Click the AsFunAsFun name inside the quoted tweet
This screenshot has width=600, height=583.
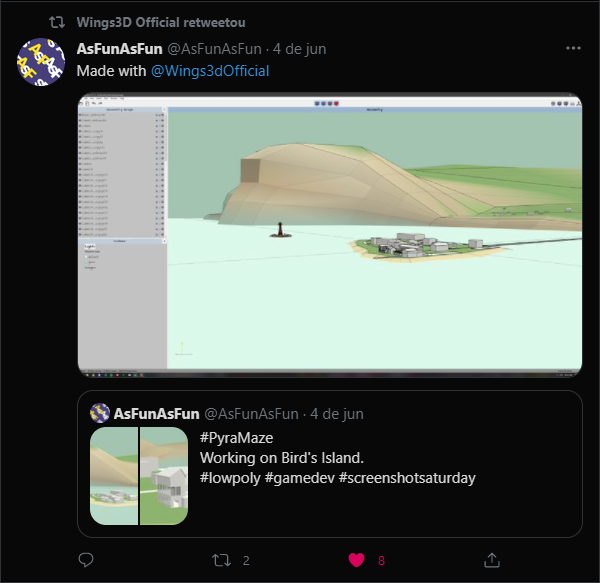[157, 414]
